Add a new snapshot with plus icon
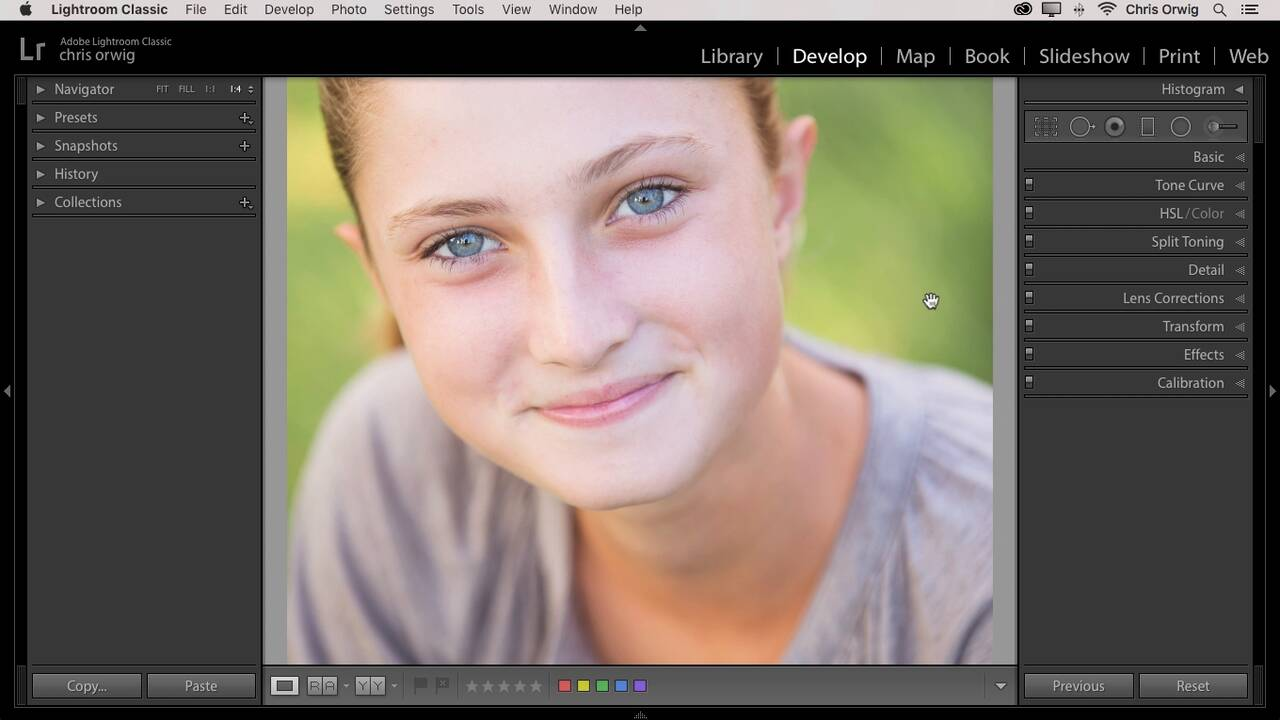Screen dimensions: 1280x720 click(x=244, y=146)
